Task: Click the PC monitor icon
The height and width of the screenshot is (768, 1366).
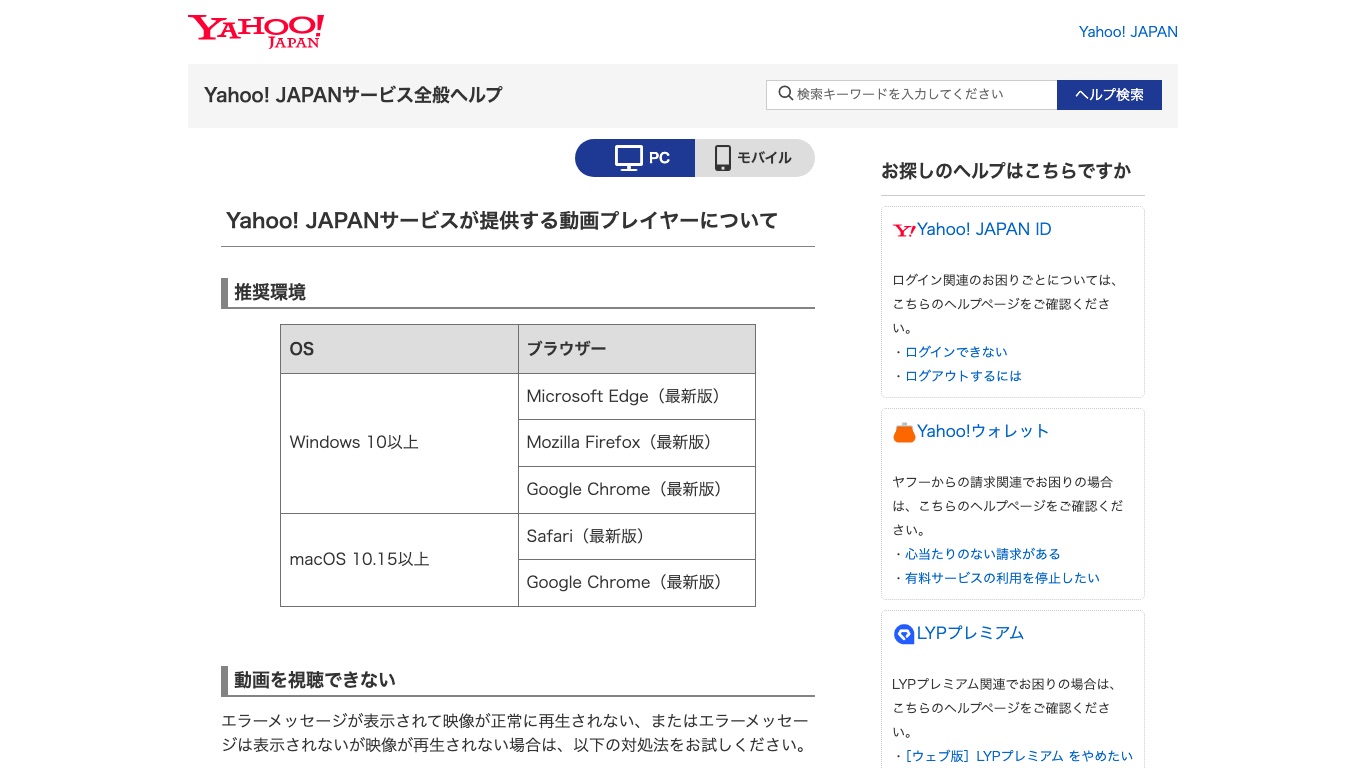Action: pos(629,158)
